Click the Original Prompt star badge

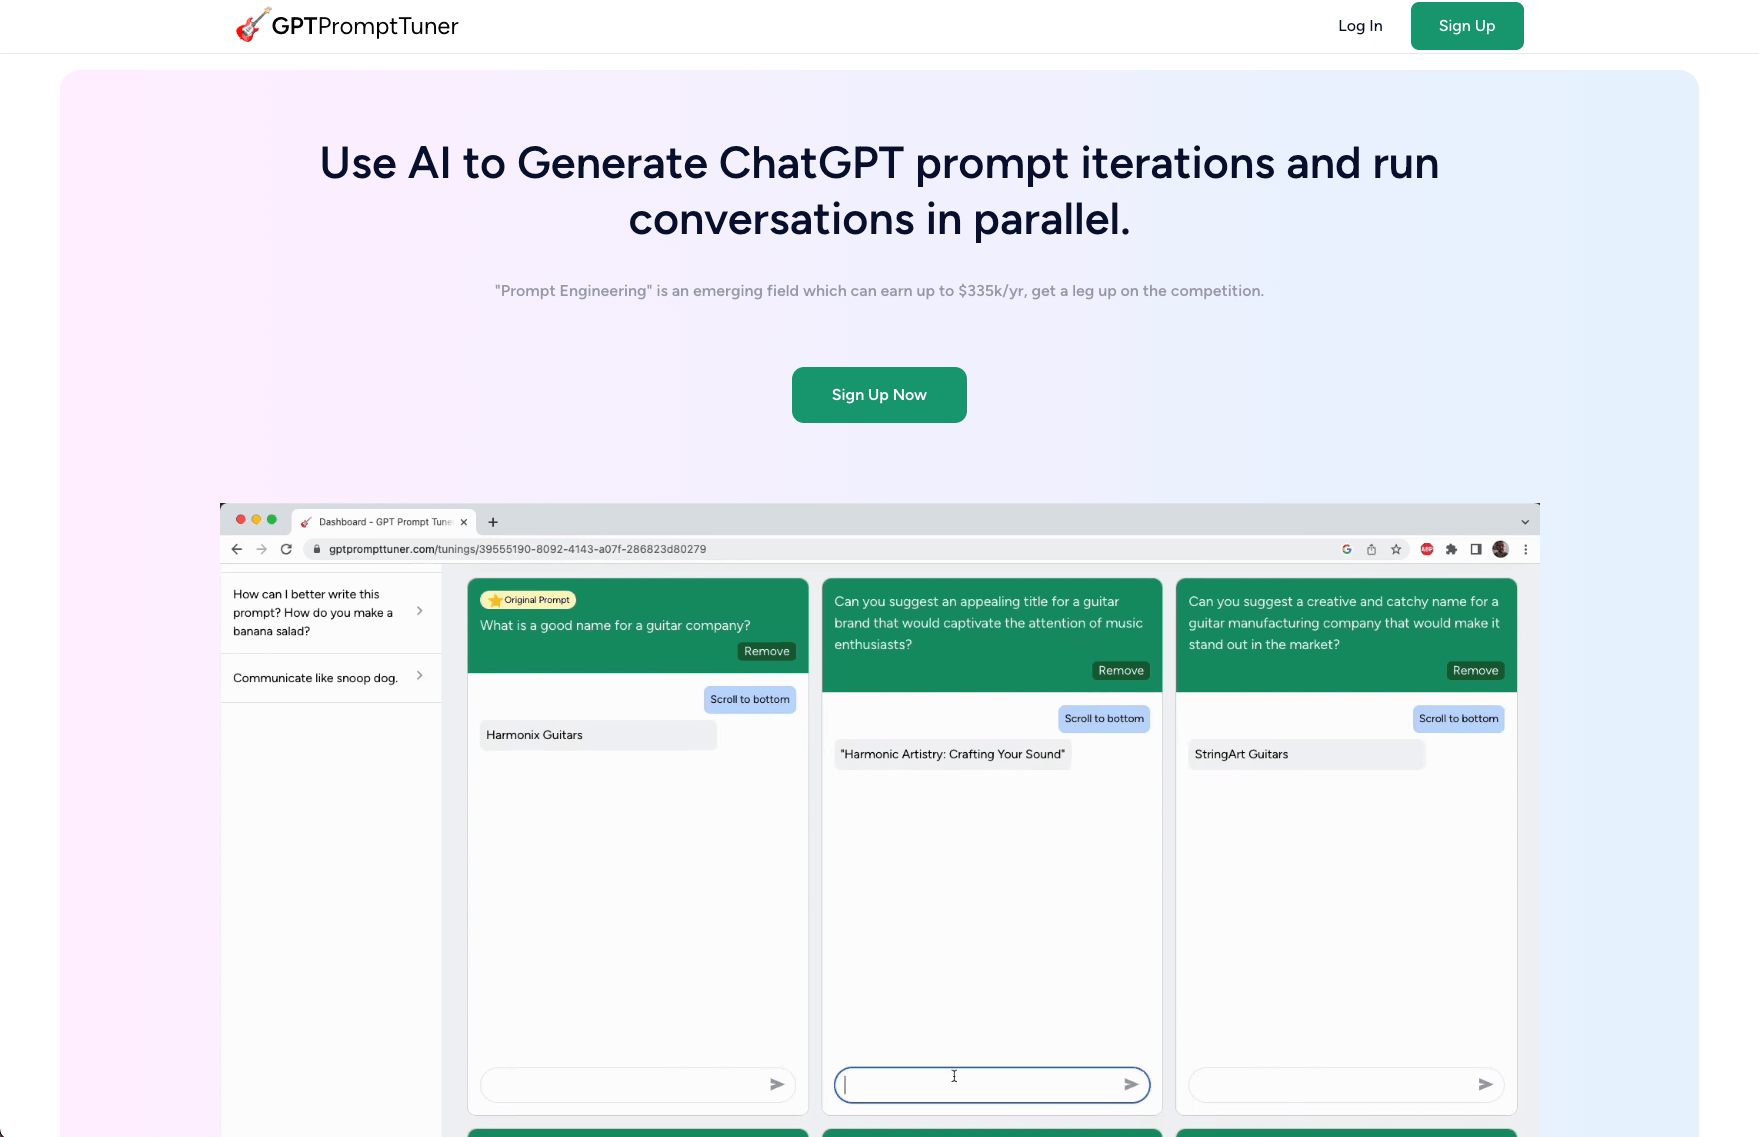(528, 600)
